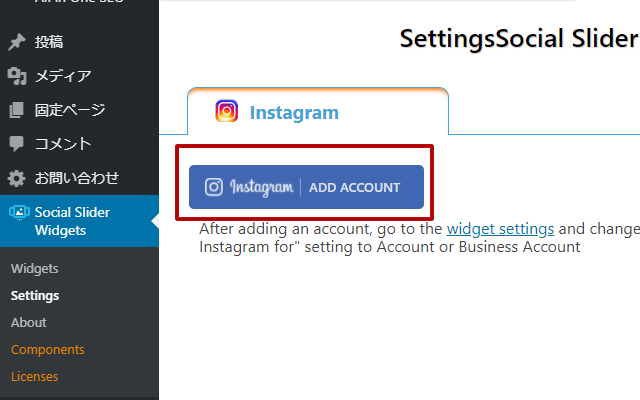Open the About submenu page
This screenshot has height=400, width=640.
click(29, 322)
